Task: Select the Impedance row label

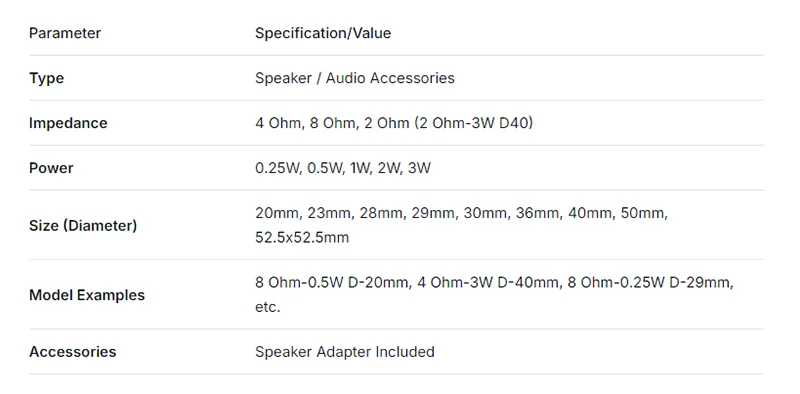Action: coord(68,123)
